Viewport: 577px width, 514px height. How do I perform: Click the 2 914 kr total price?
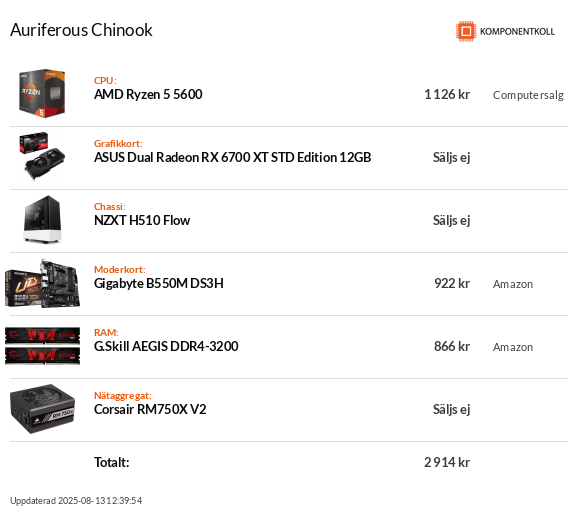pyautogui.click(x=447, y=462)
